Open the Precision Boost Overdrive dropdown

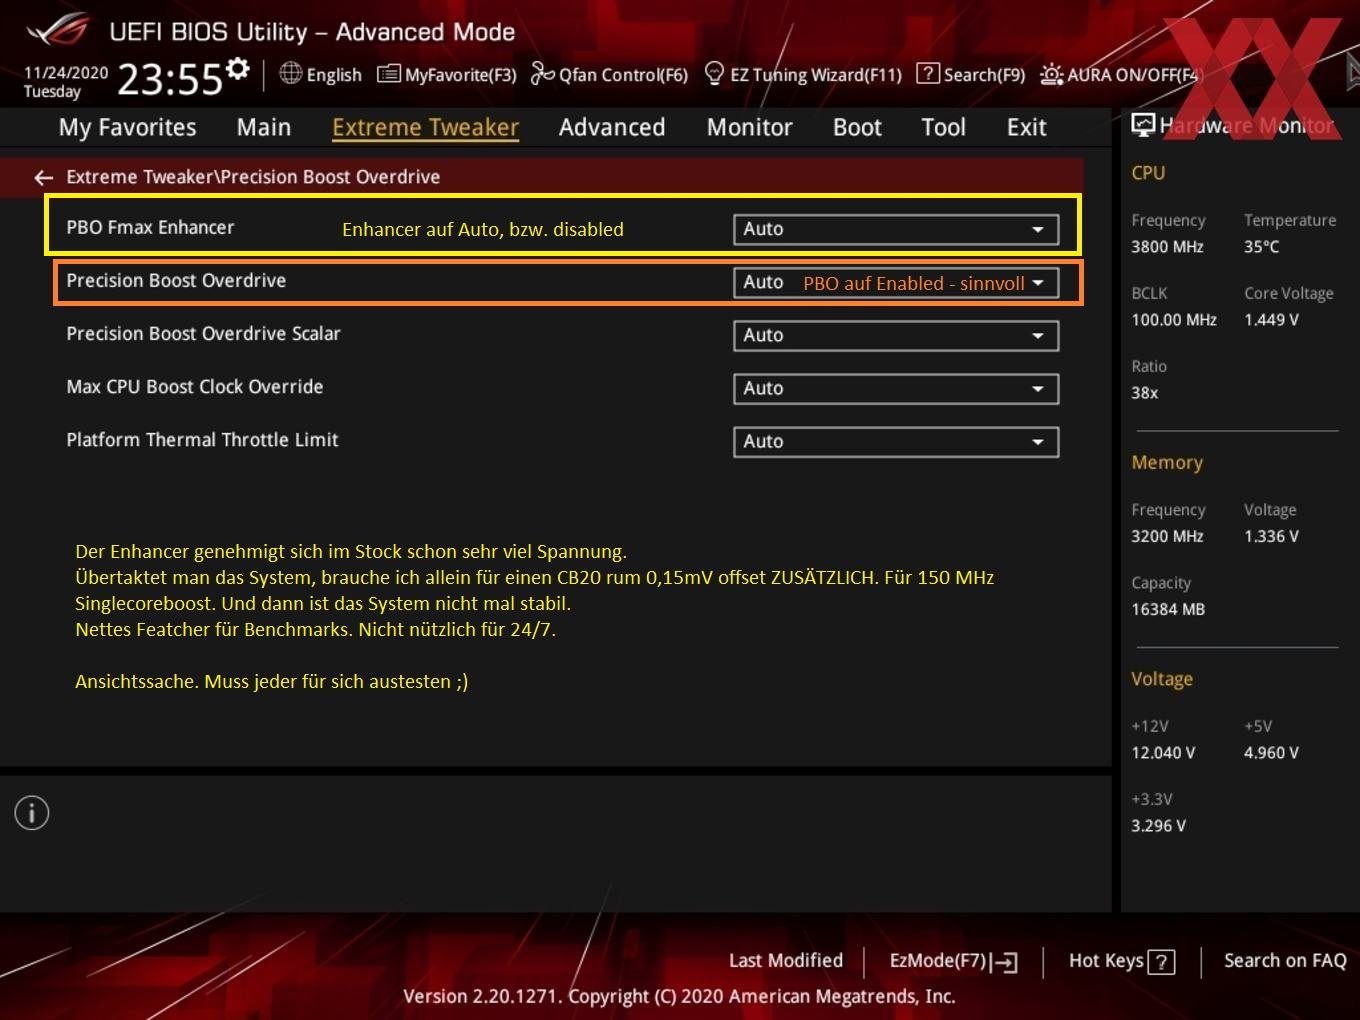896,283
